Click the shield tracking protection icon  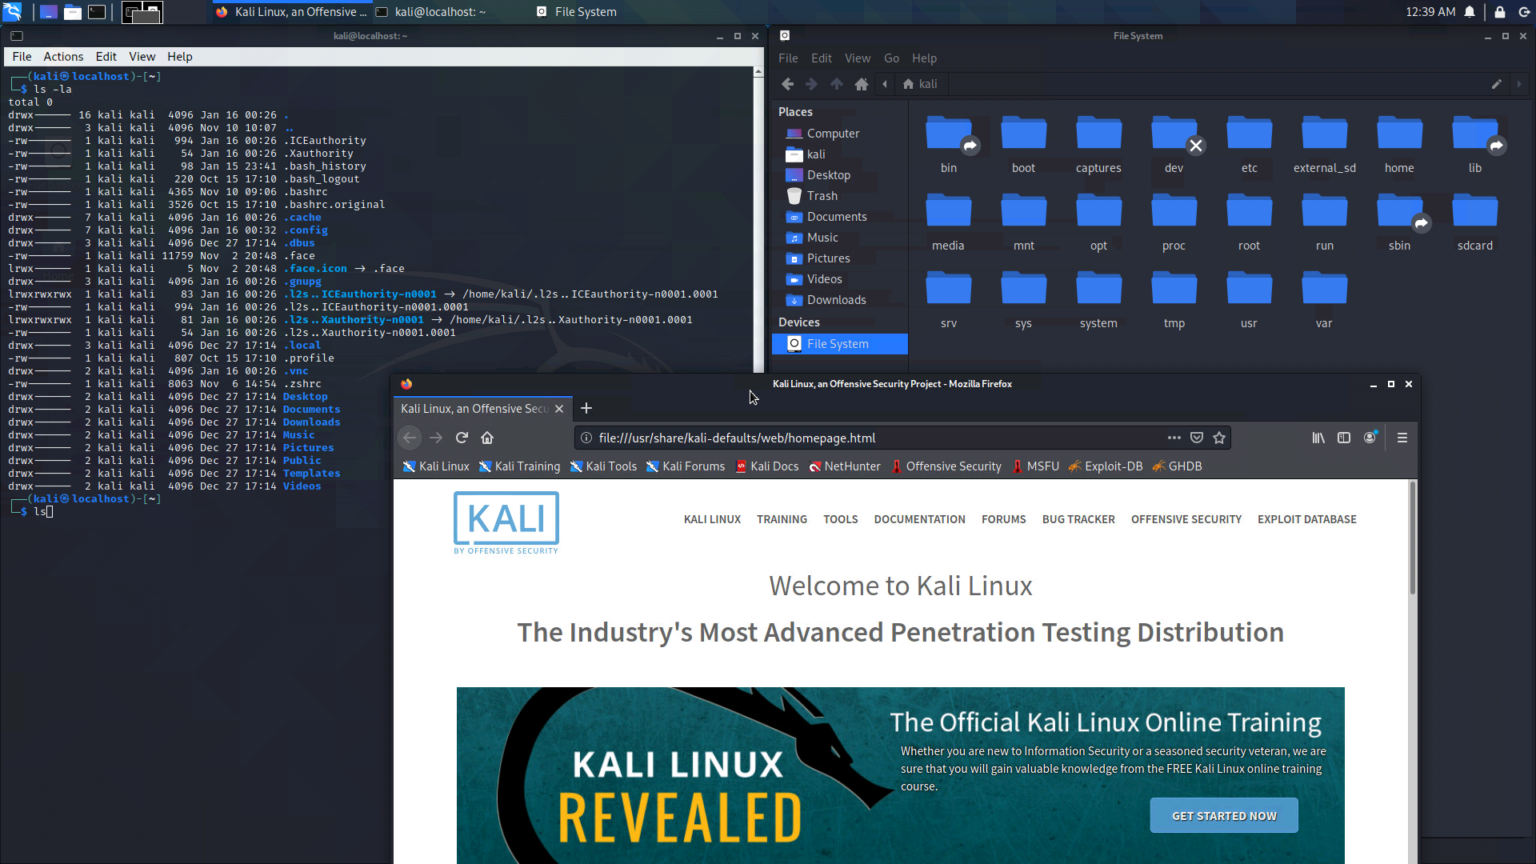pyautogui.click(x=1197, y=437)
